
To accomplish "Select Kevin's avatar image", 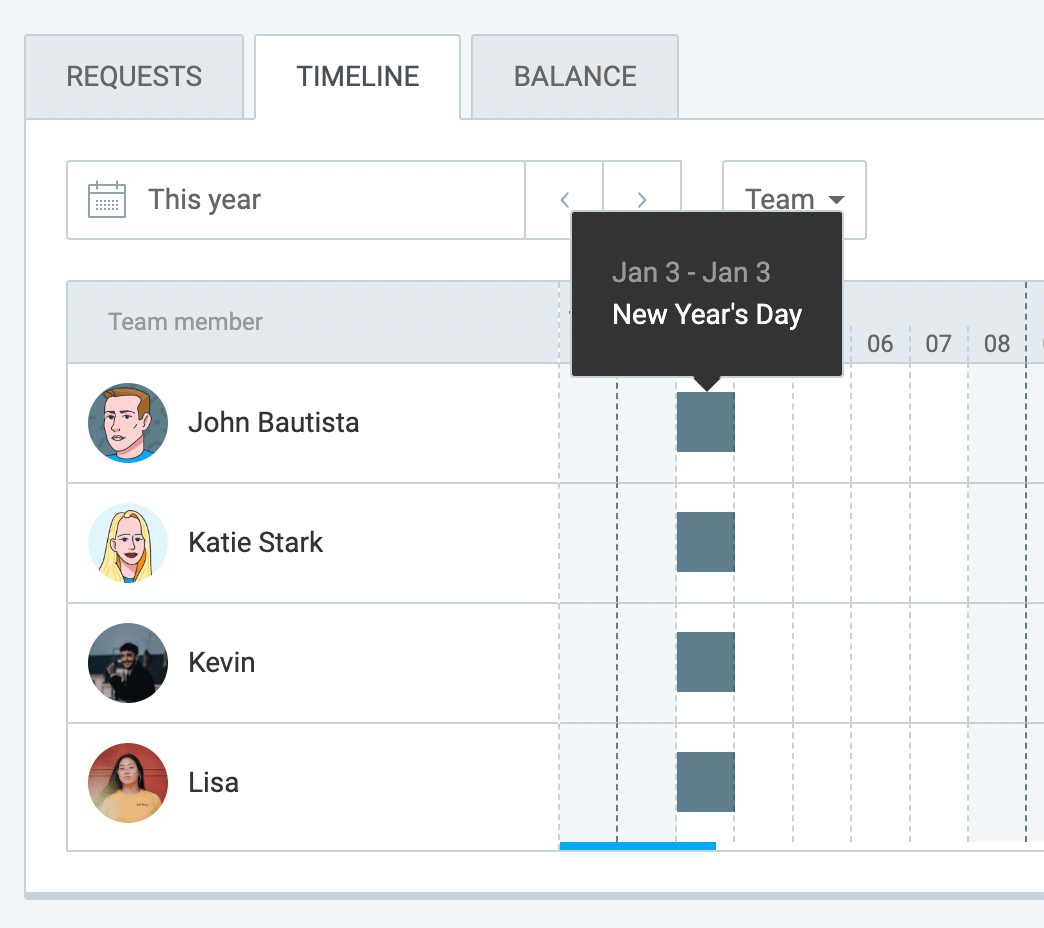I will coord(127,662).
